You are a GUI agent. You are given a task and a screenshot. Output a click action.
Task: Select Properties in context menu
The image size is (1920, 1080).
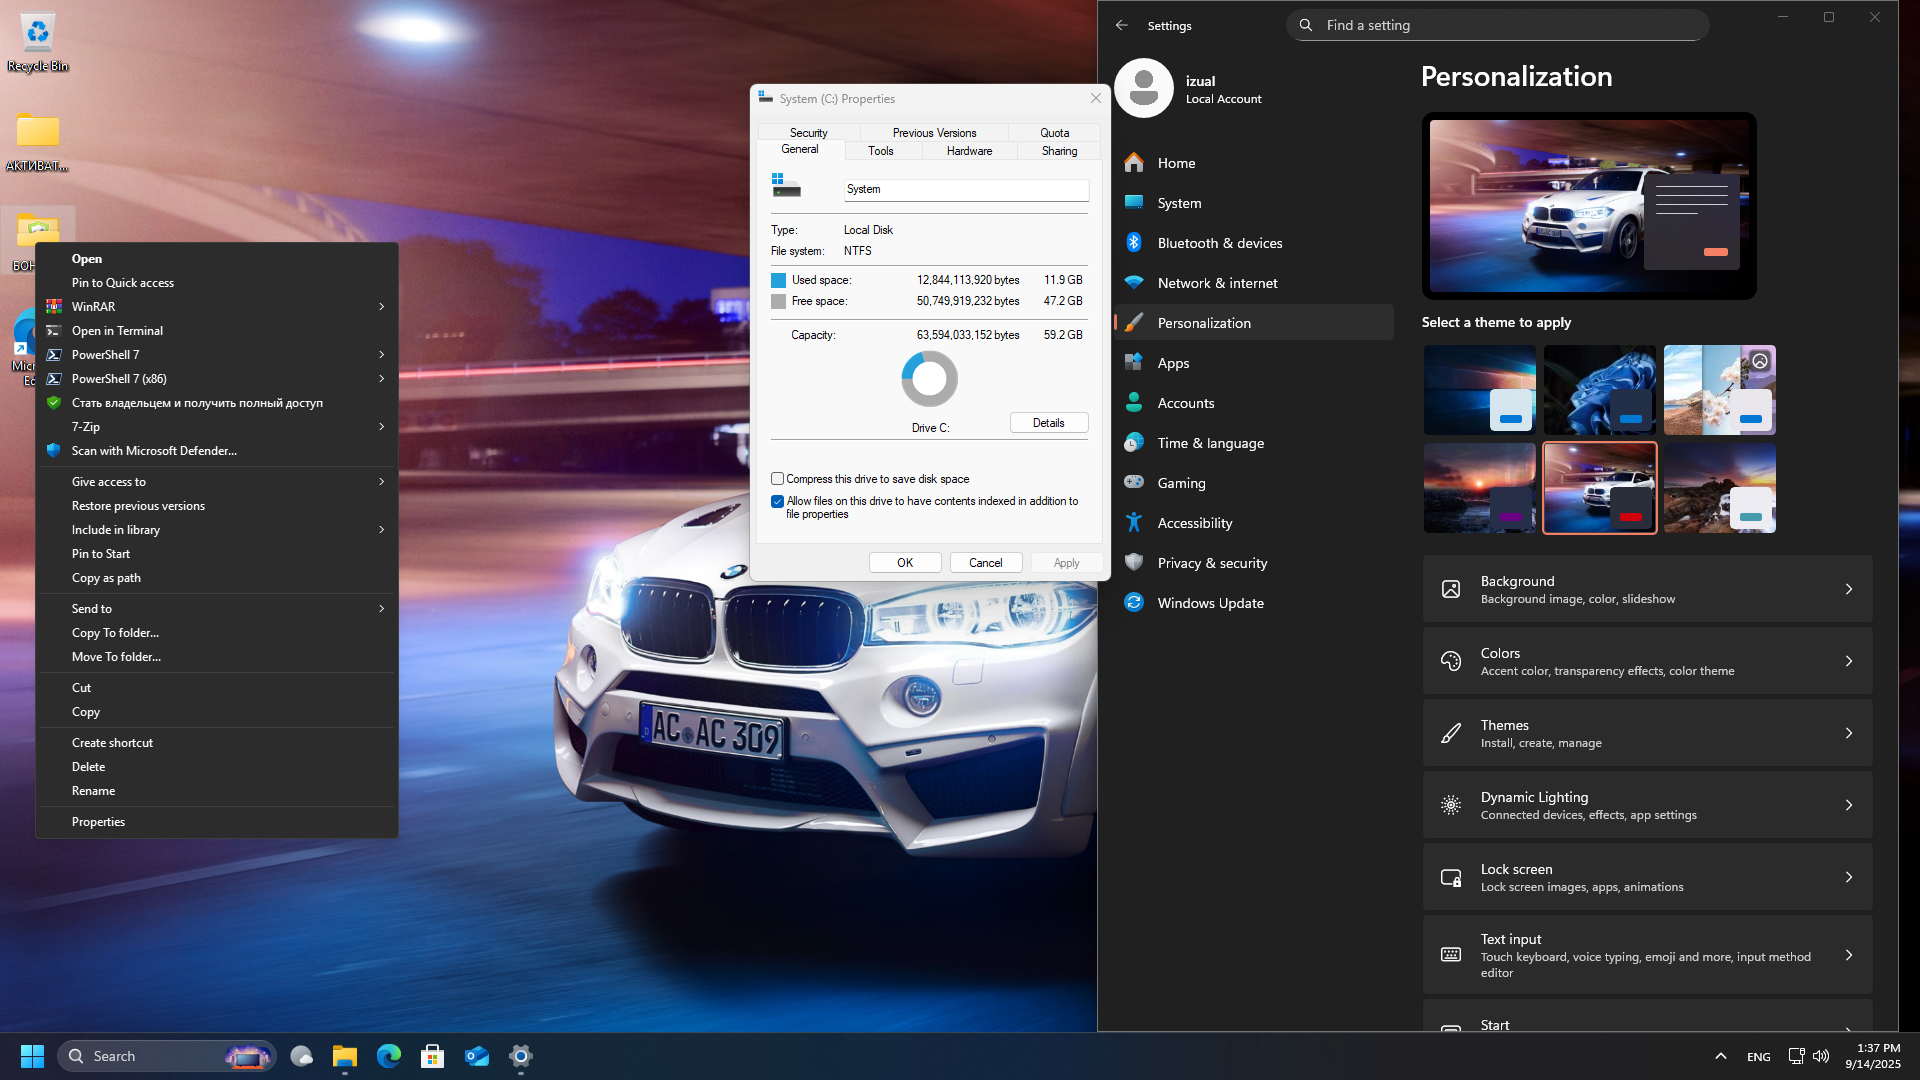(x=217, y=822)
